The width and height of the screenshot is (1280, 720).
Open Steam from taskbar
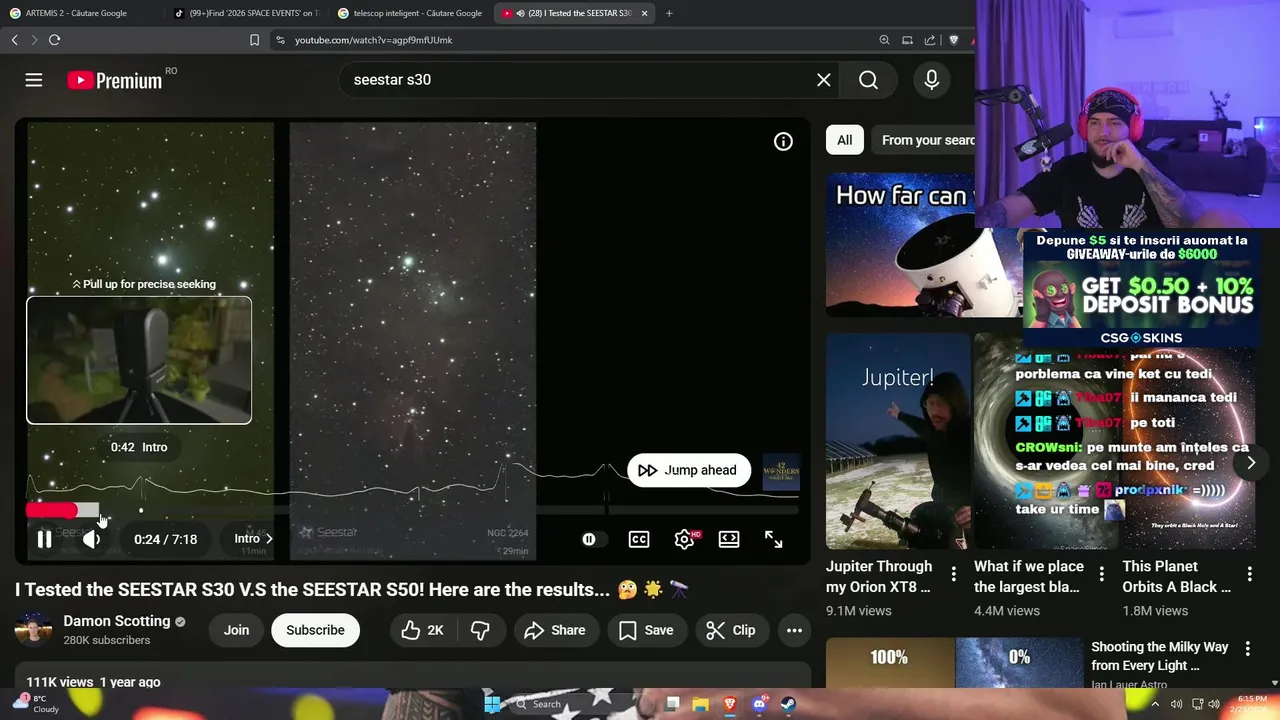coord(788,704)
